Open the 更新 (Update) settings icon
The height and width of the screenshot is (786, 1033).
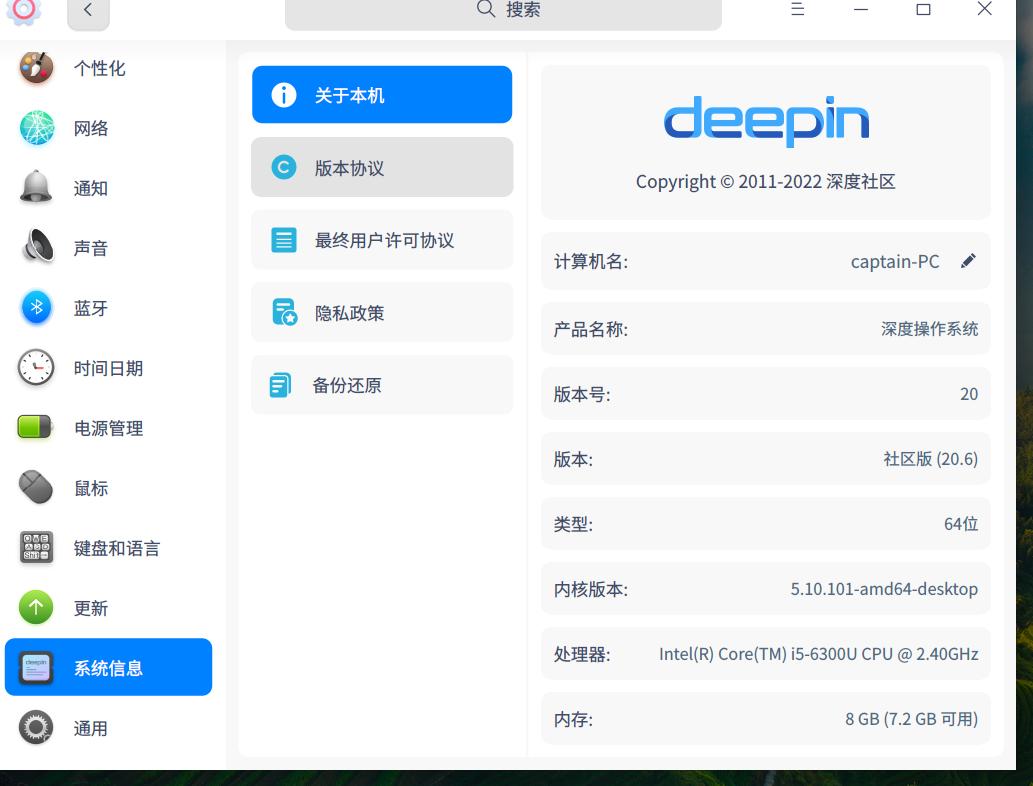coord(36,608)
